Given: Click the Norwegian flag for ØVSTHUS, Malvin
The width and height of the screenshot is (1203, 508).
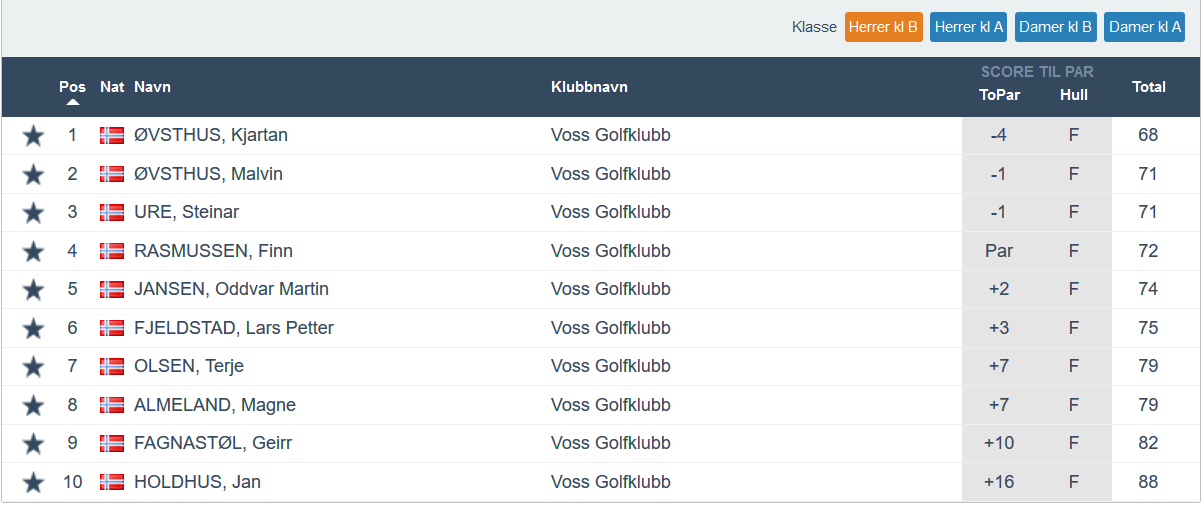Looking at the screenshot, I should 112,174.
